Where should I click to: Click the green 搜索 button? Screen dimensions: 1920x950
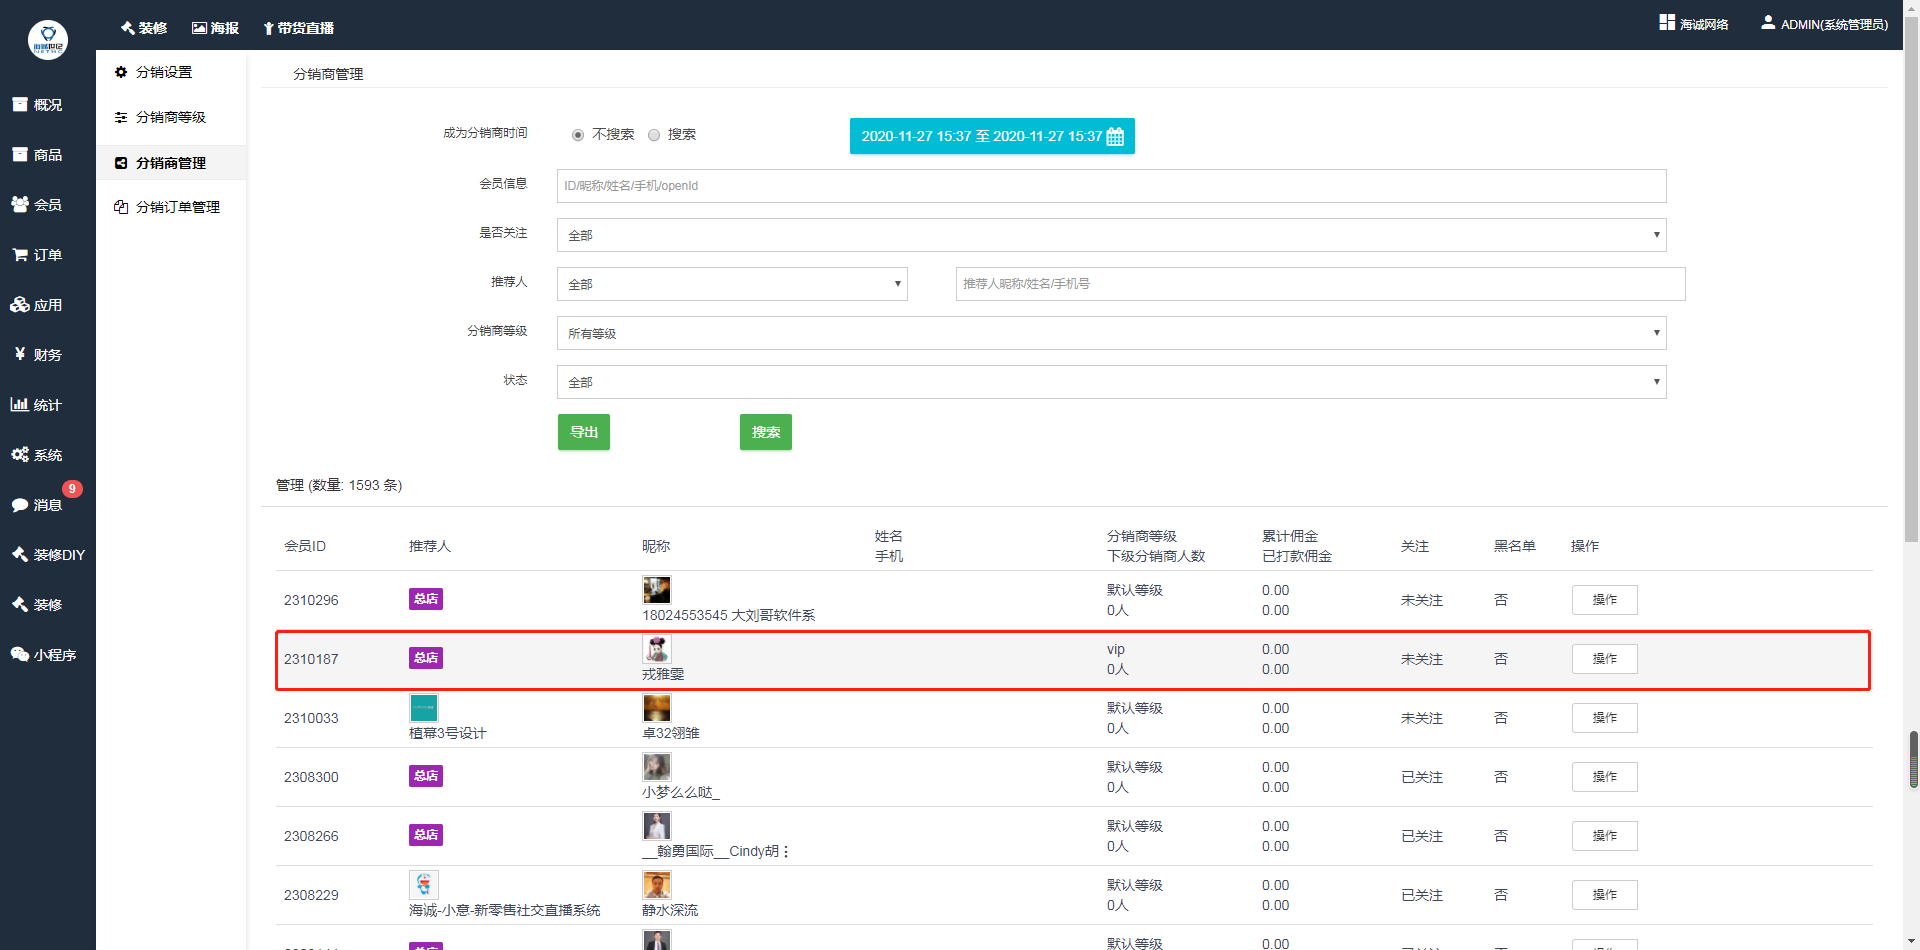pyautogui.click(x=766, y=432)
